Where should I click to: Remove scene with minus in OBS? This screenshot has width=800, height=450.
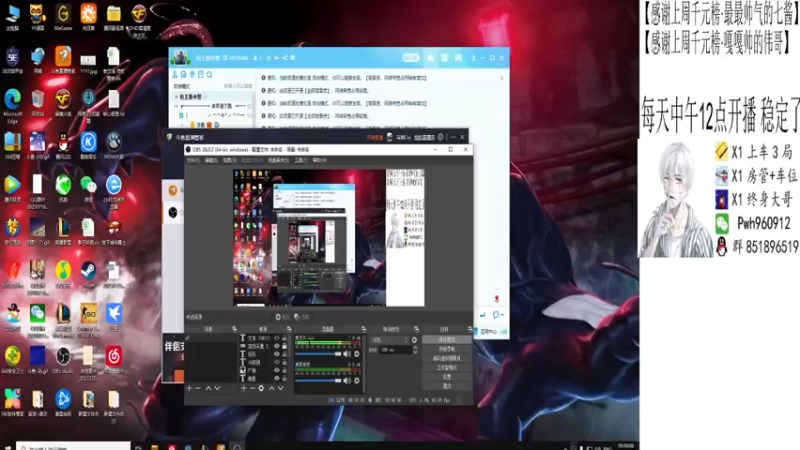pyautogui.click(x=198, y=388)
